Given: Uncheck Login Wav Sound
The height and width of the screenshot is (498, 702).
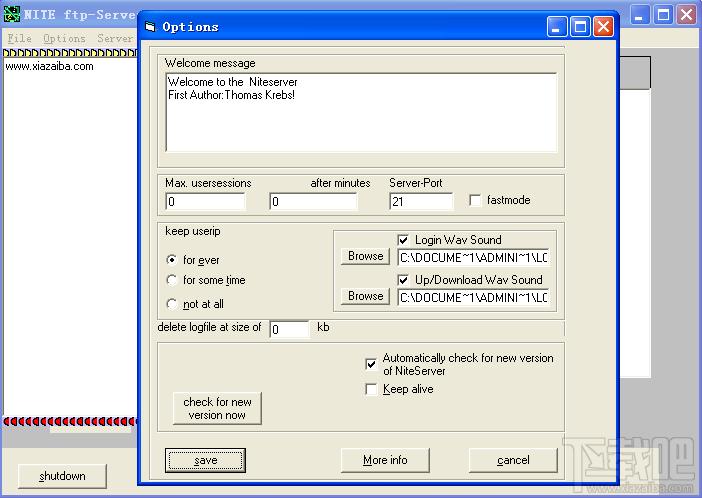Looking at the screenshot, I should click(403, 240).
